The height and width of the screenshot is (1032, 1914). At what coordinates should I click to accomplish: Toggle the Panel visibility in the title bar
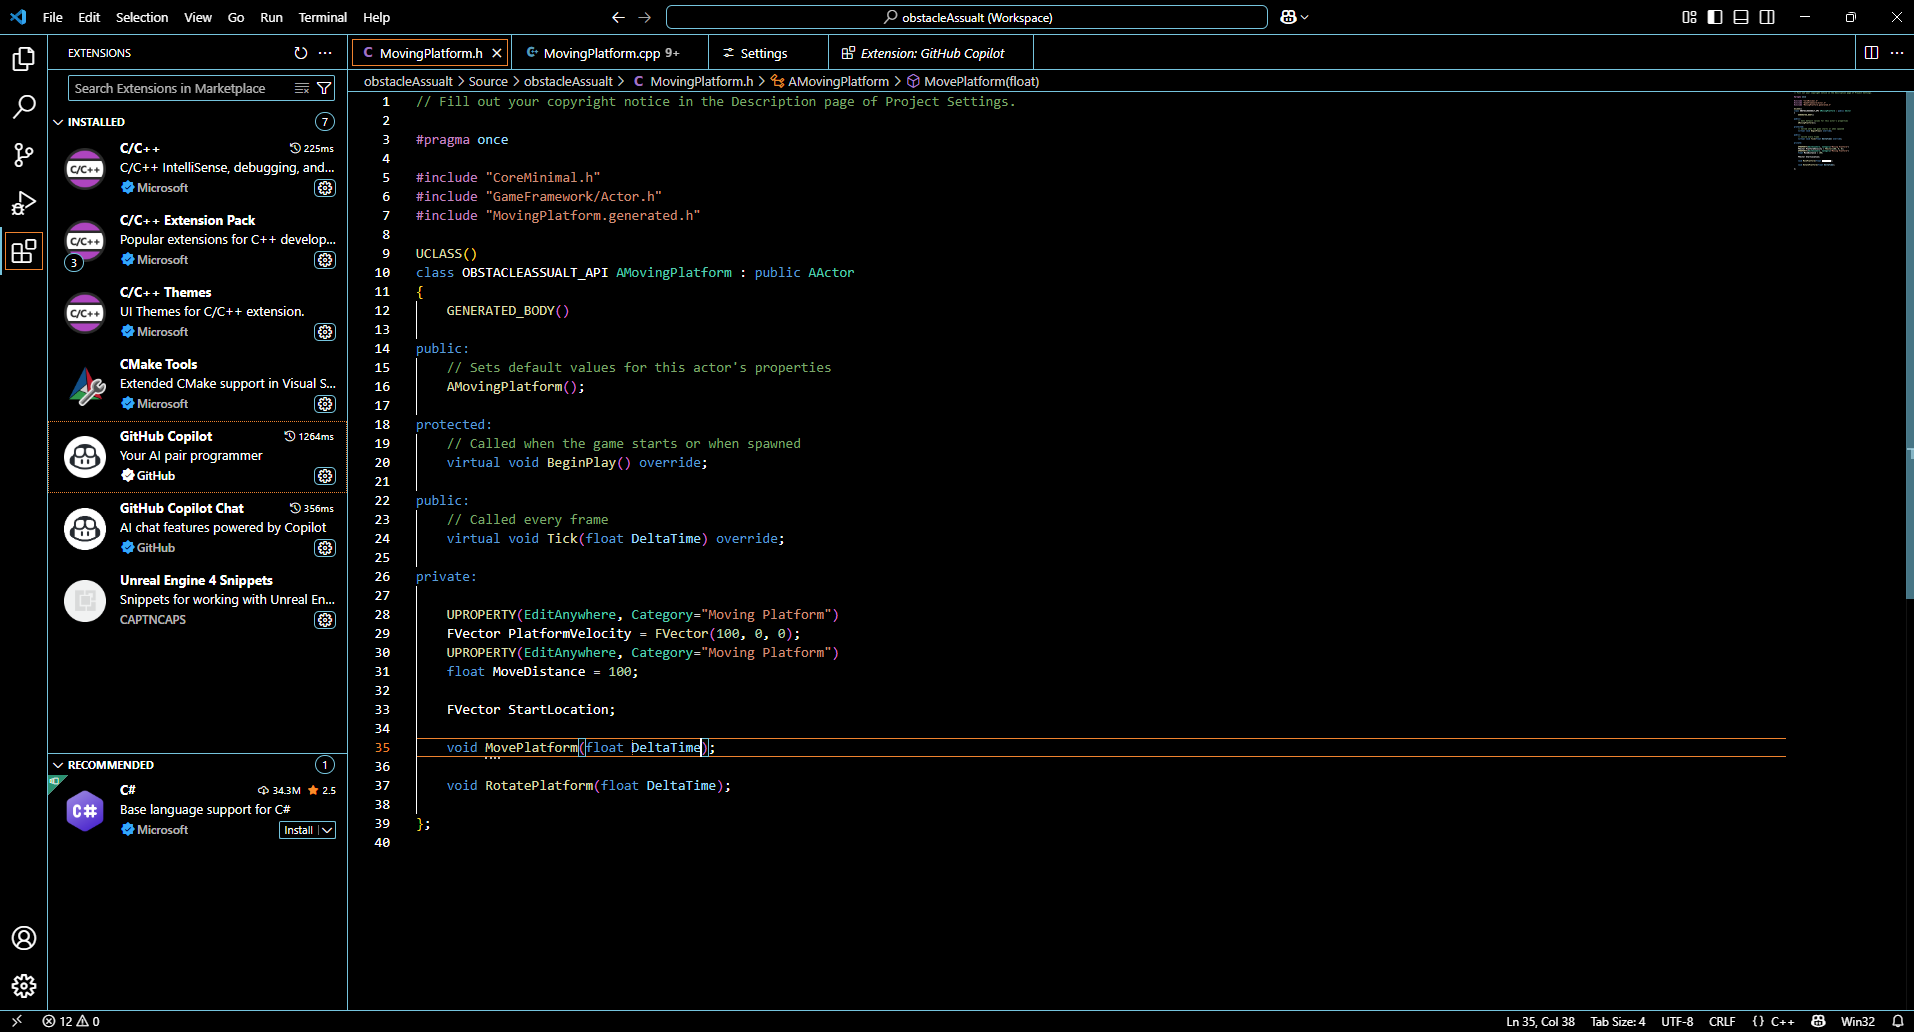[x=1740, y=16]
